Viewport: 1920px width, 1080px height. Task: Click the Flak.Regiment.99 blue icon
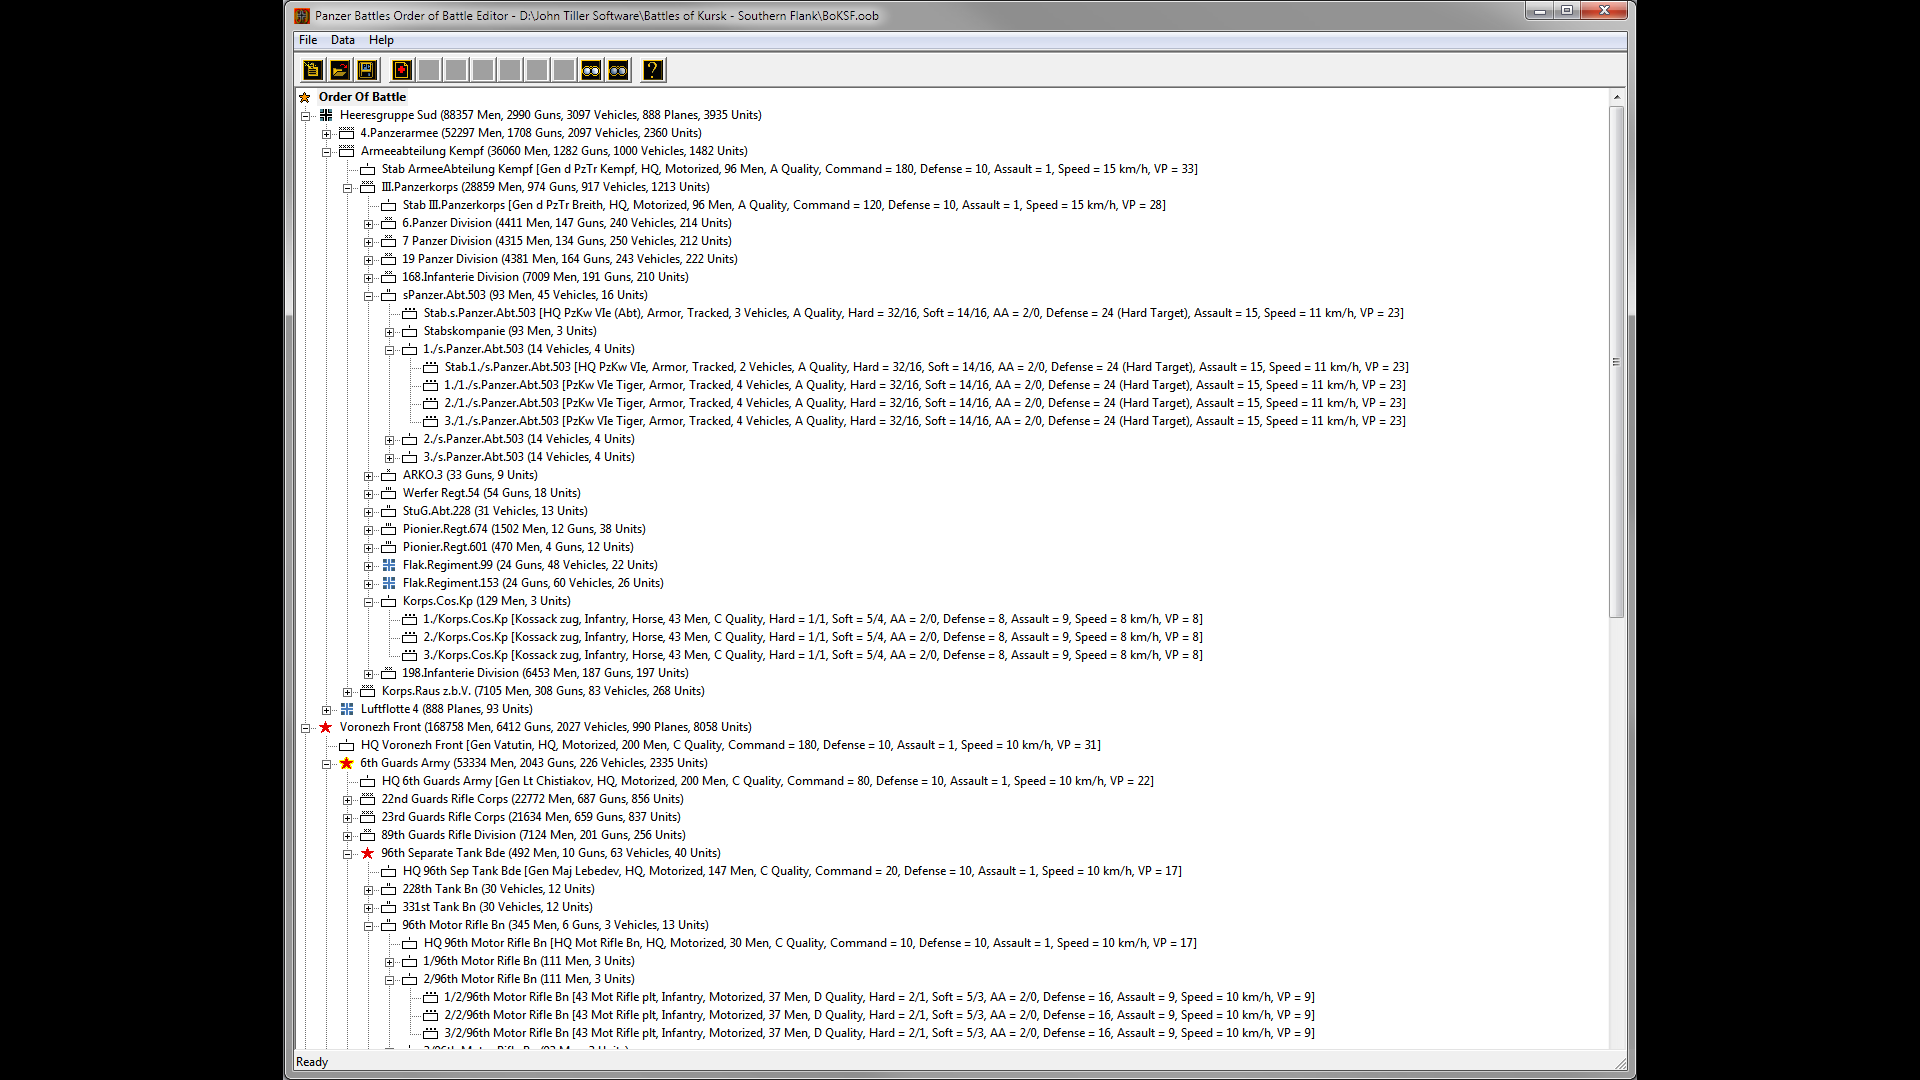389,565
